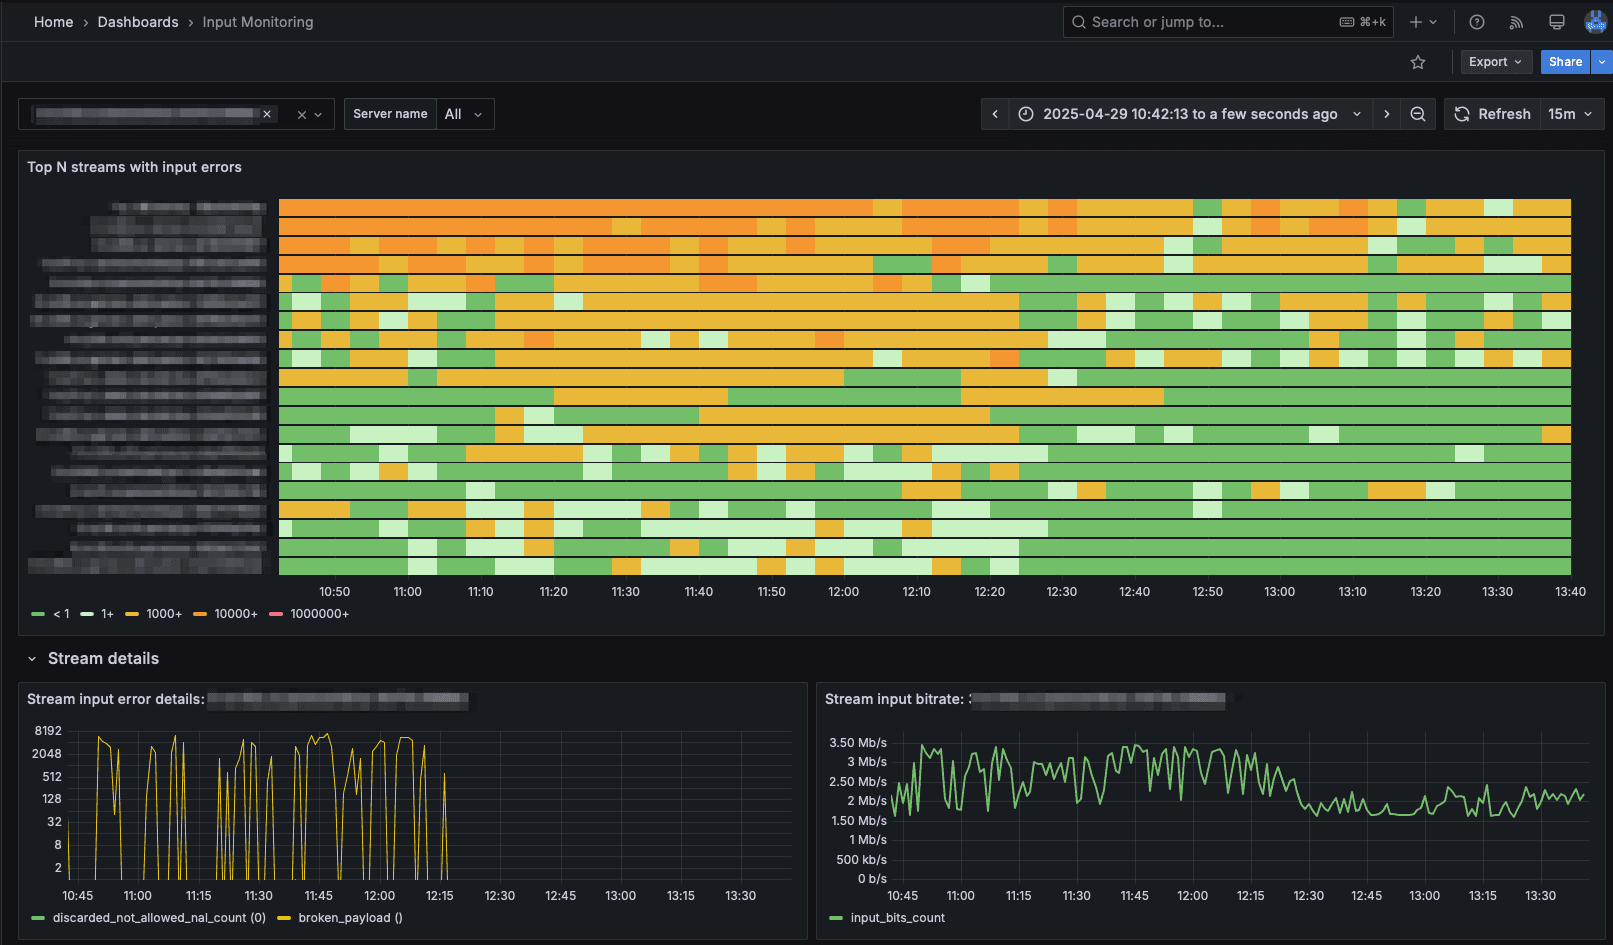Zoom out the time range
Viewport: 1613px width, 945px height.
coord(1417,114)
